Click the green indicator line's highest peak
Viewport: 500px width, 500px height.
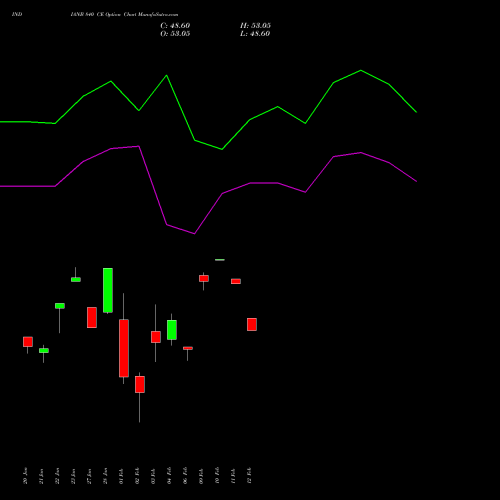tap(361, 70)
